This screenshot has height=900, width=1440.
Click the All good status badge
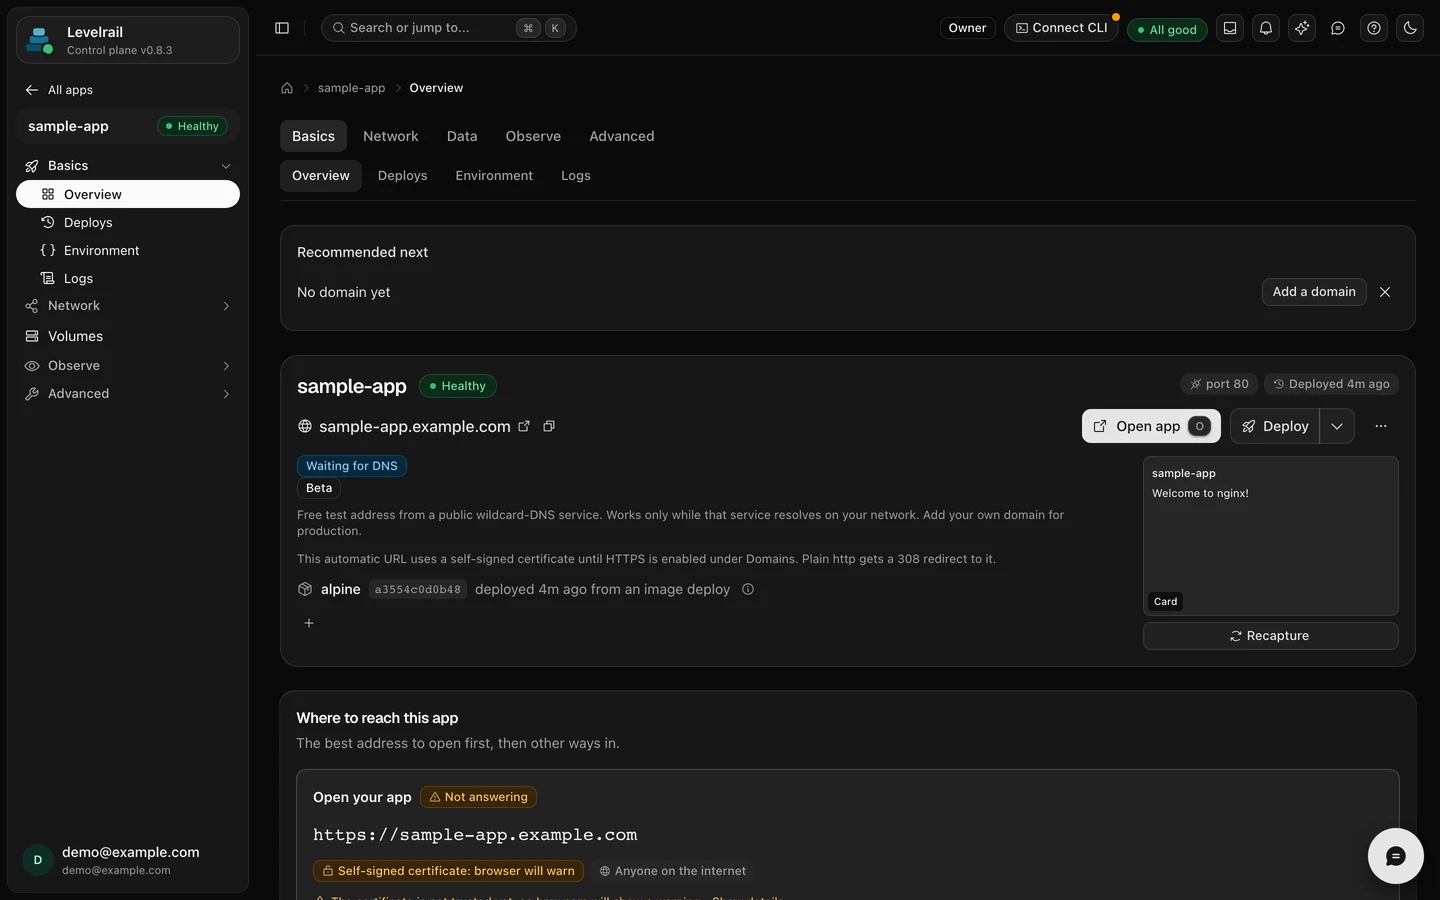(x=1167, y=30)
